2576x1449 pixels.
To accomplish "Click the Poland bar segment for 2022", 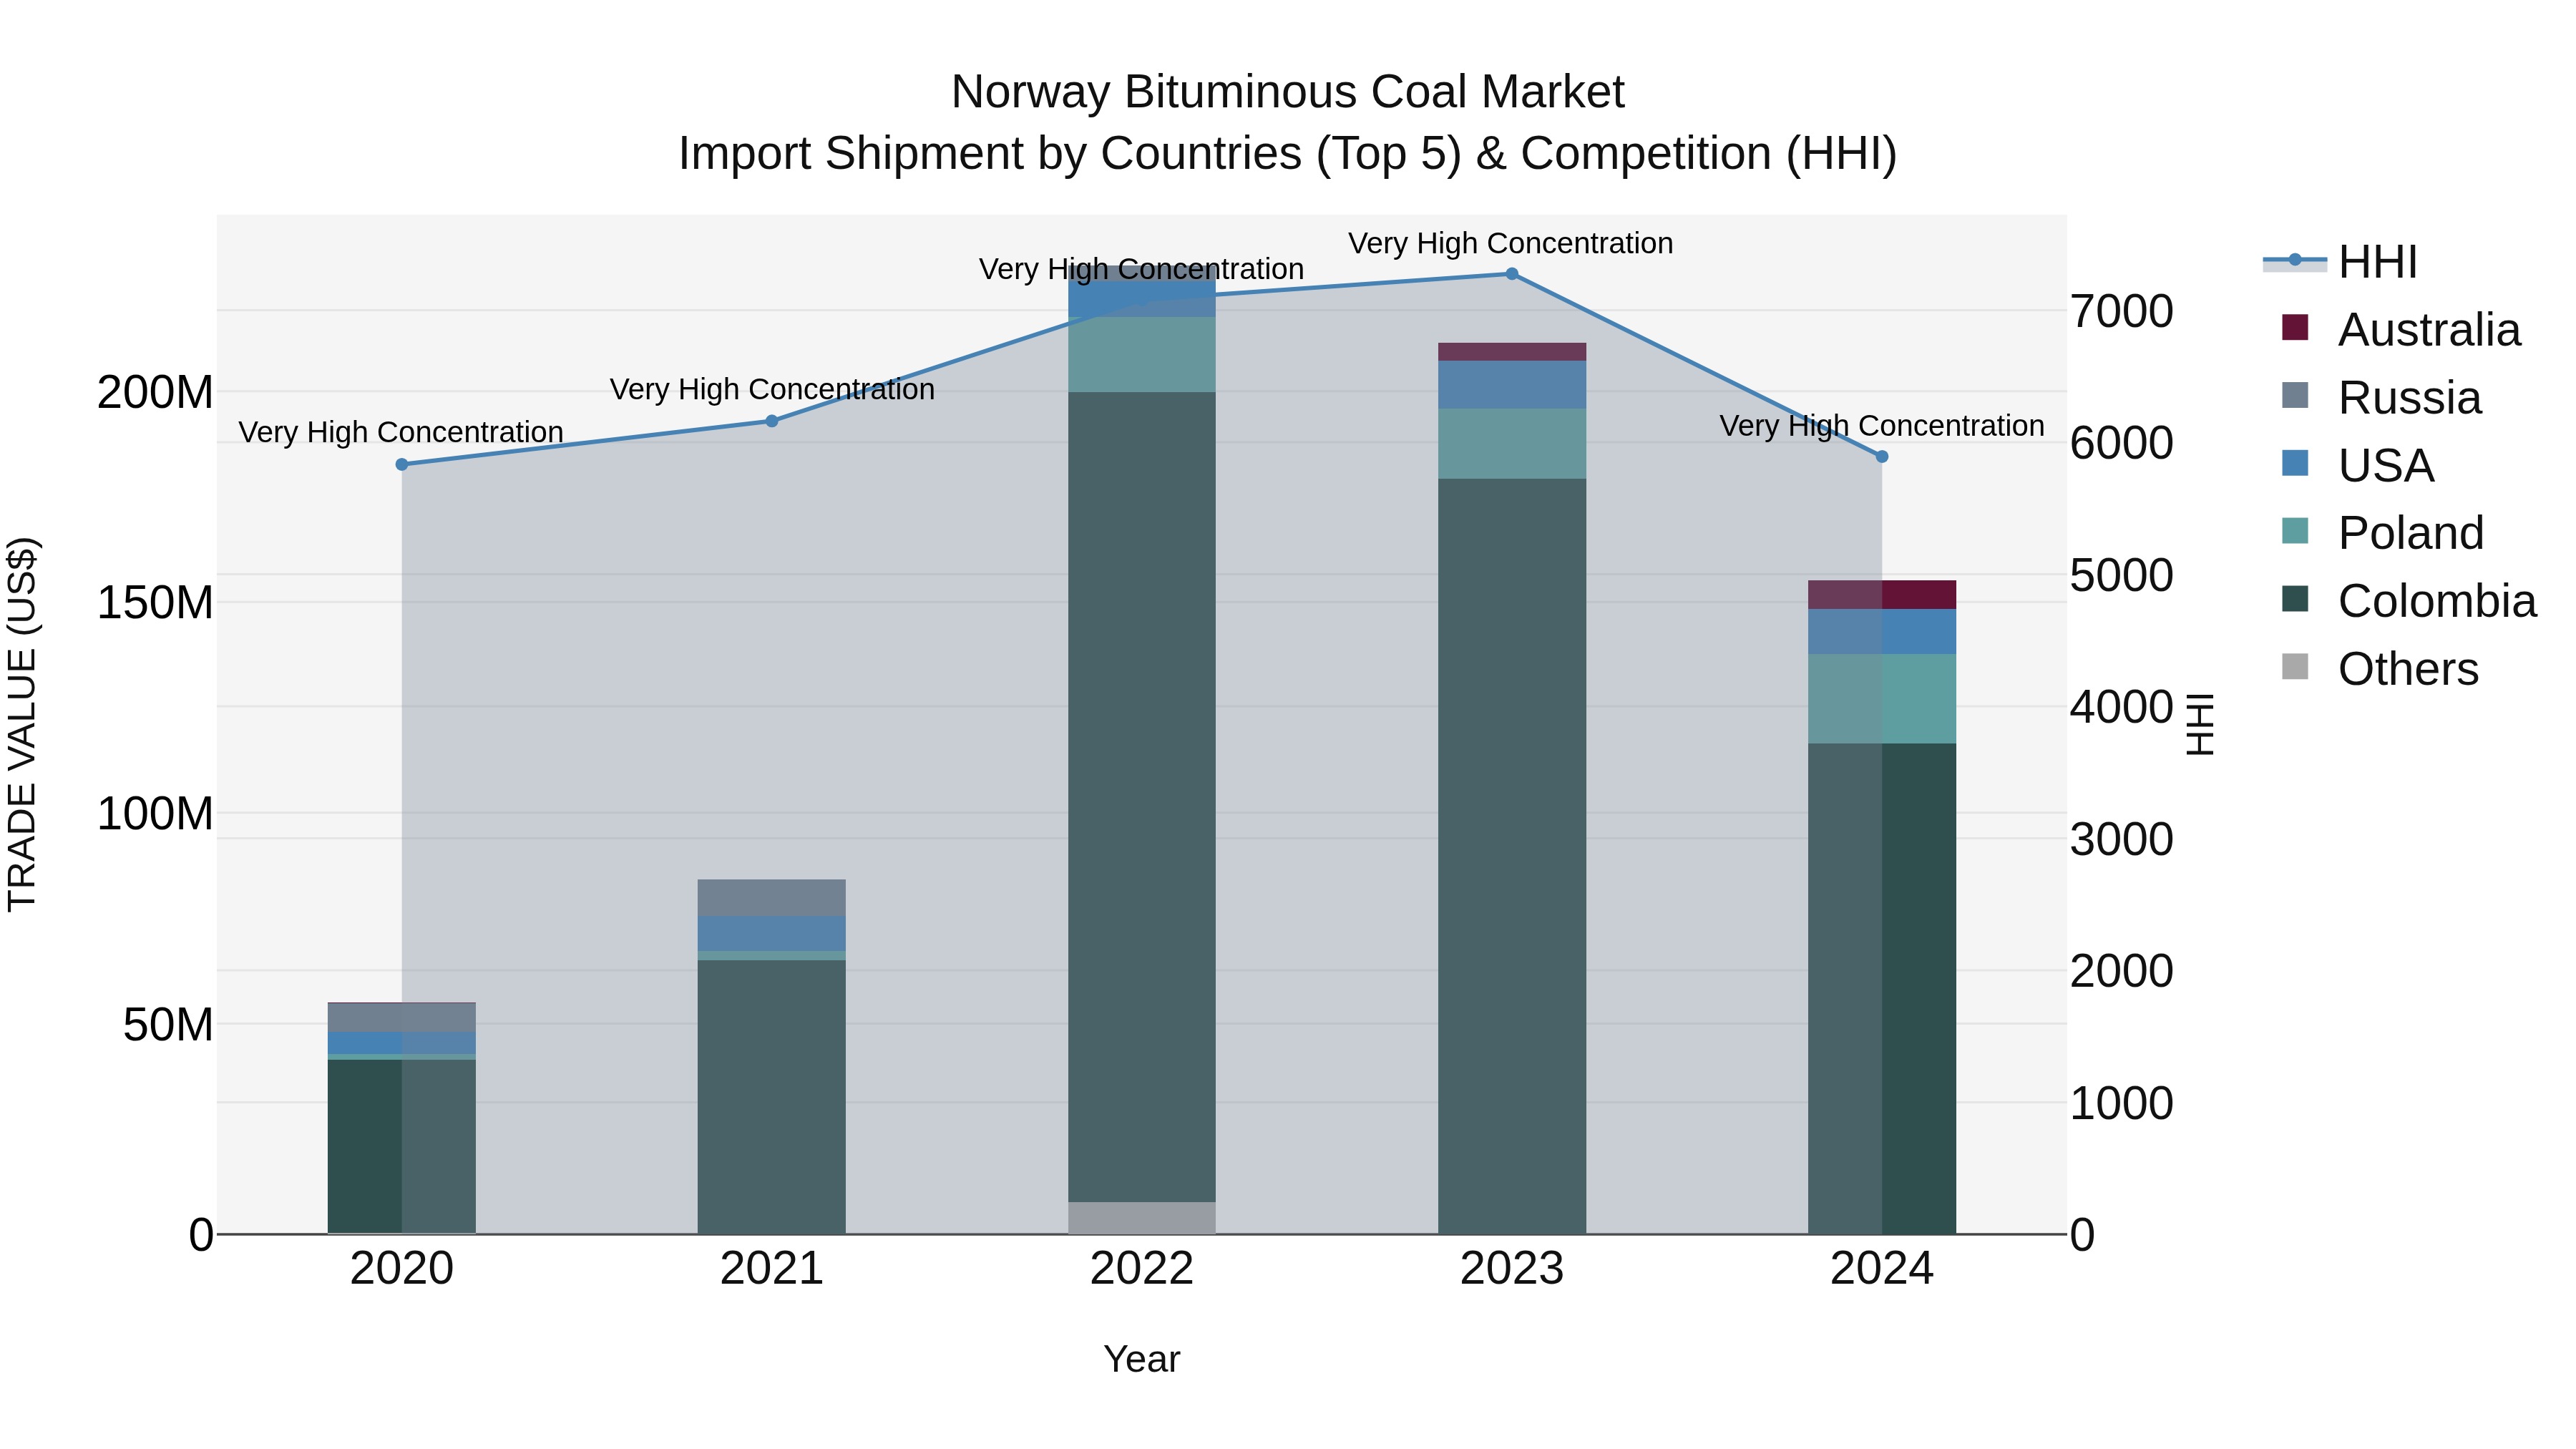I will (x=1142, y=355).
